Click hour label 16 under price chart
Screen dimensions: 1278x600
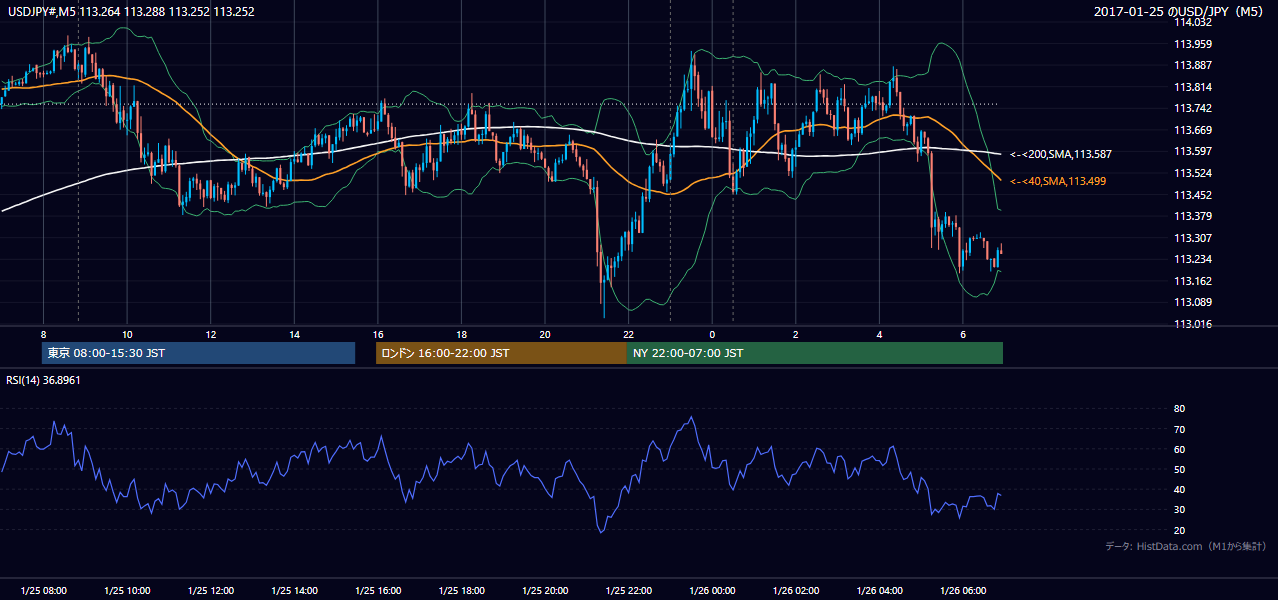coord(378,334)
